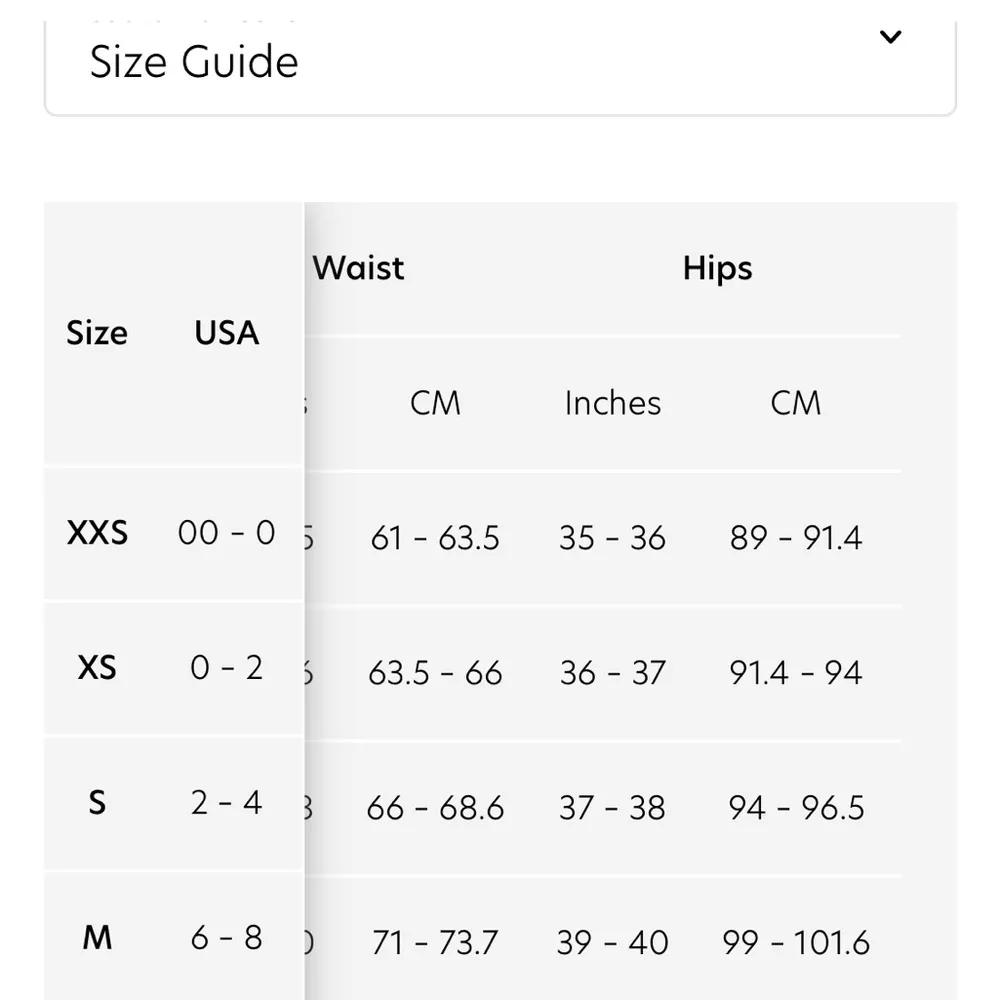Select the S size row label
This screenshot has height=1000, width=1000.
97,802
